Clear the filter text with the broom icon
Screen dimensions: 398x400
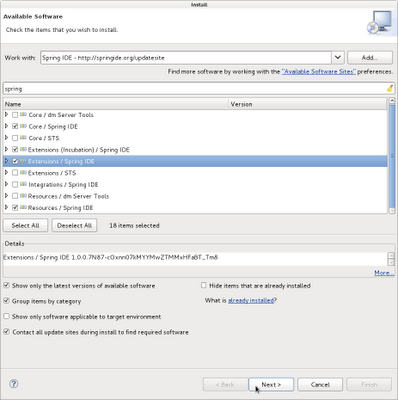coord(389,89)
